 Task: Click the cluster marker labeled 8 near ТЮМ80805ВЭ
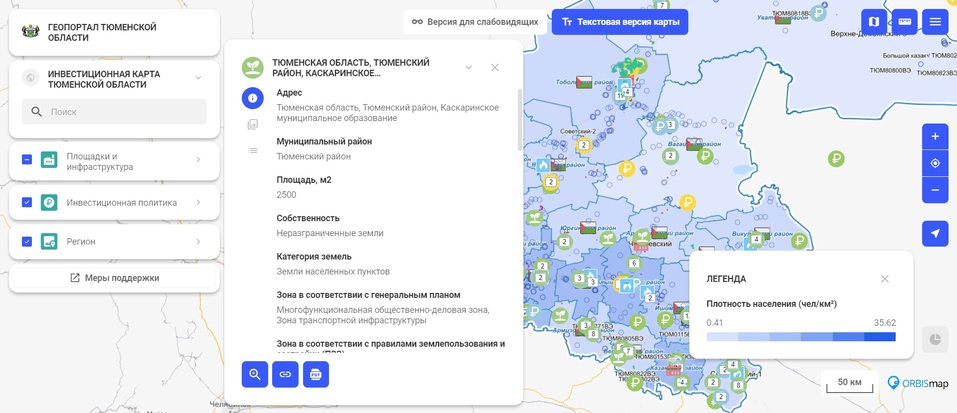point(592,333)
